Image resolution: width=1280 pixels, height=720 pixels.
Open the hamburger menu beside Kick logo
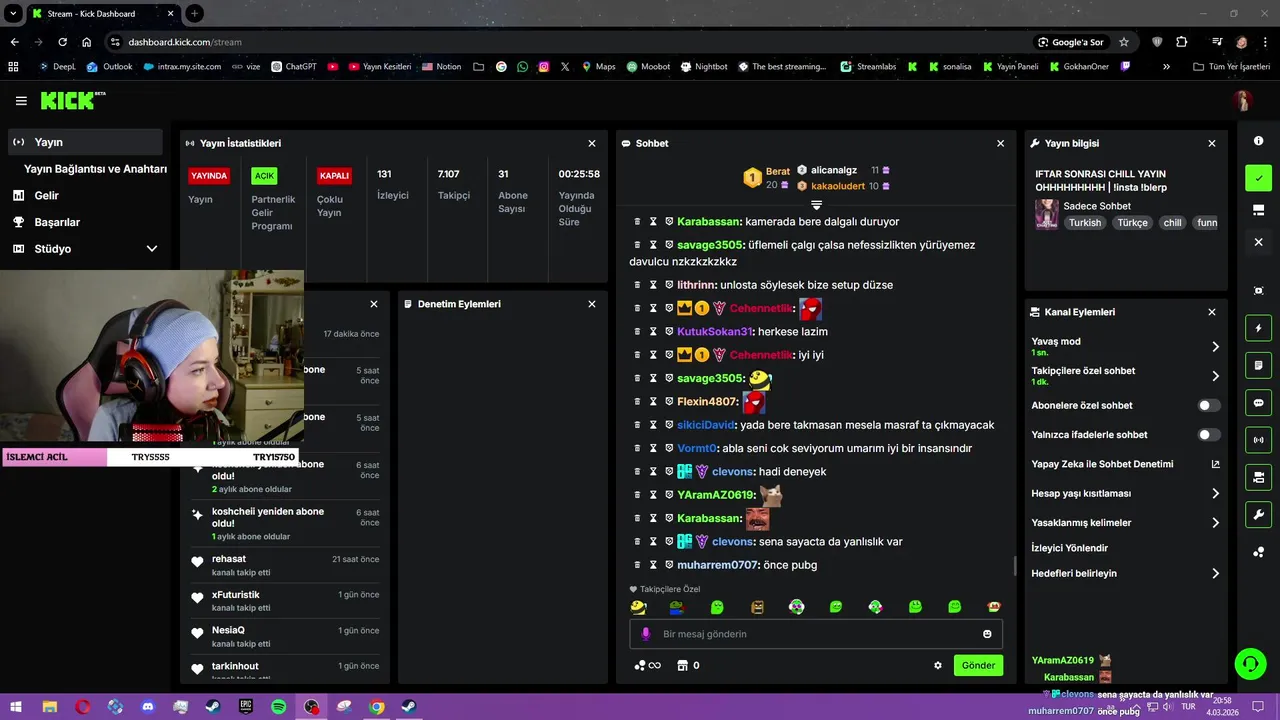[21, 101]
